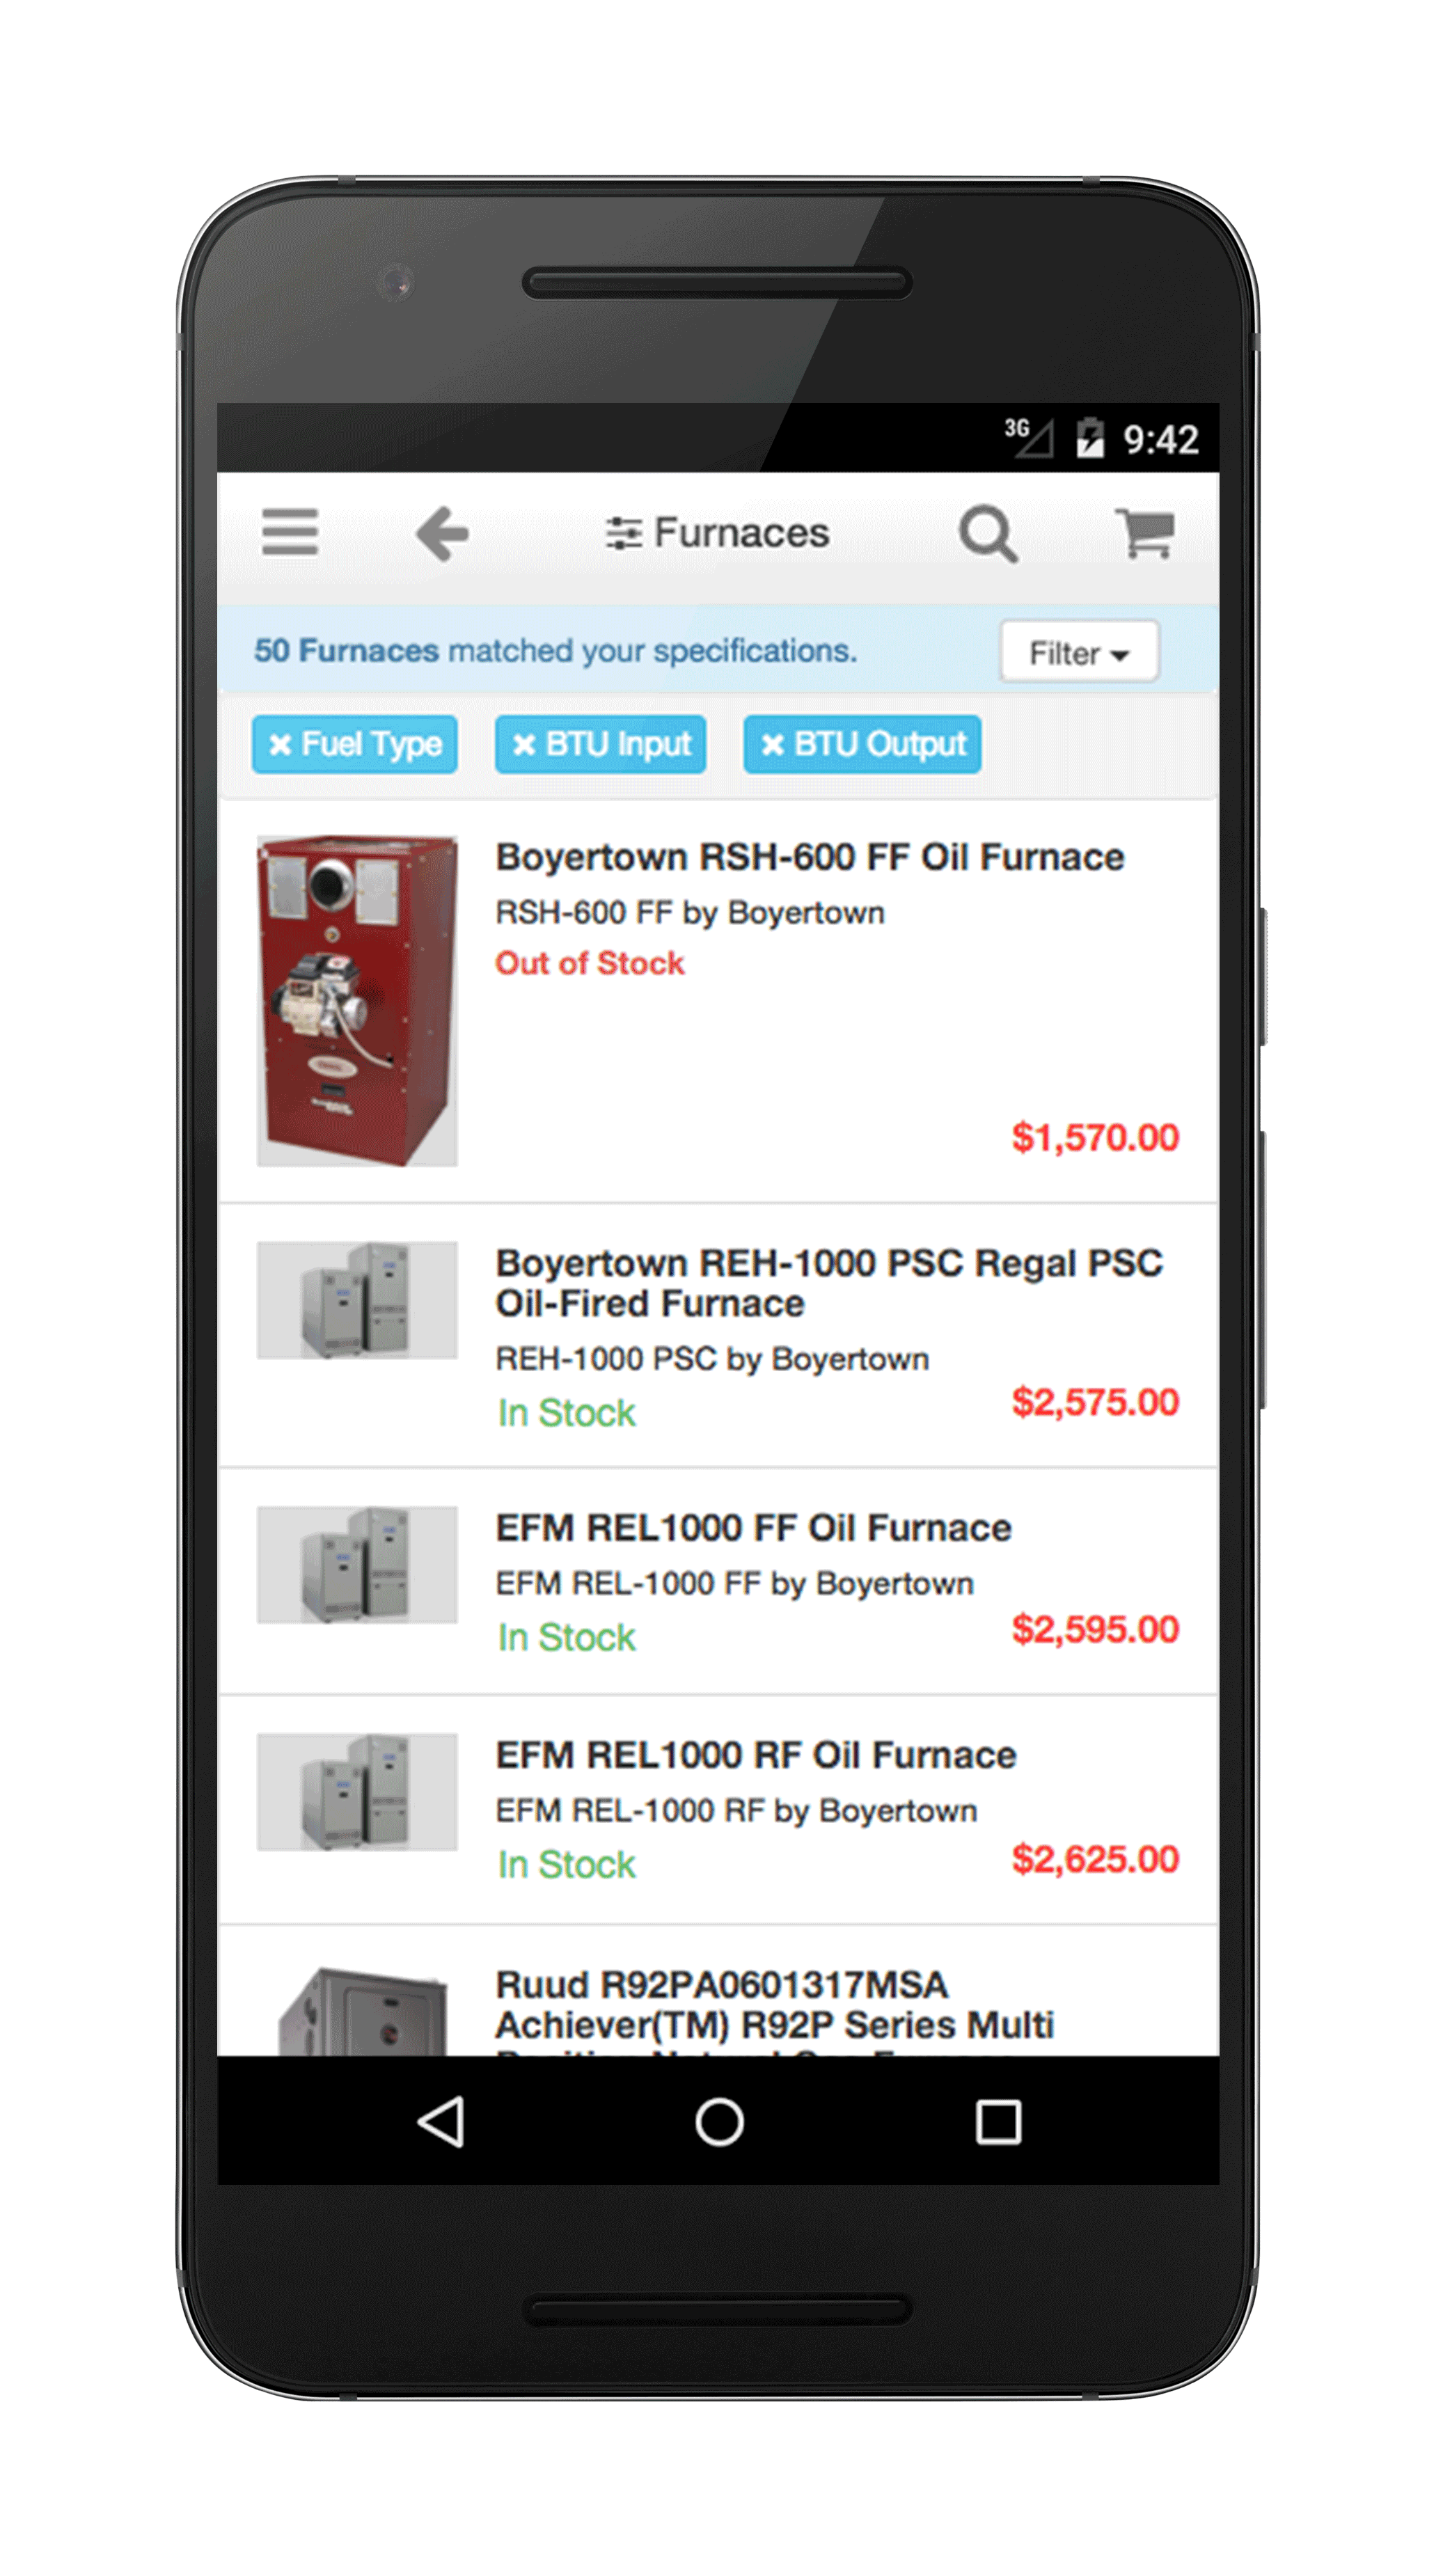Tap Android back navigation triangle
The height and width of the screenshot is (2576, 1443).
click(x=441, y=2121)
